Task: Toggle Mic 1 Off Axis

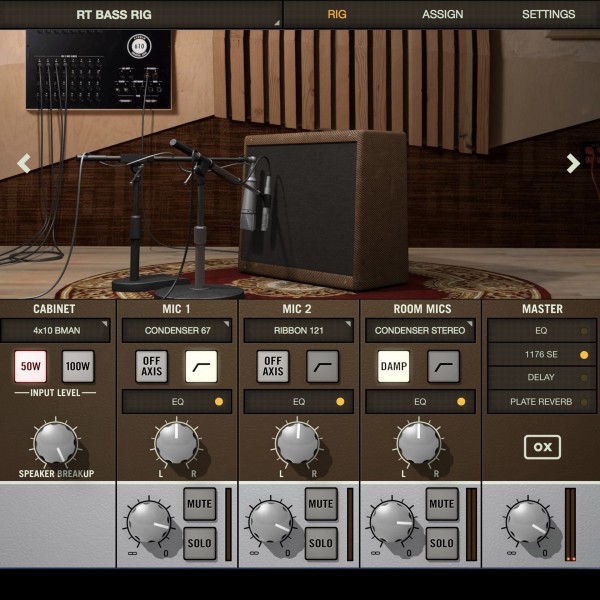Action: 152,366
